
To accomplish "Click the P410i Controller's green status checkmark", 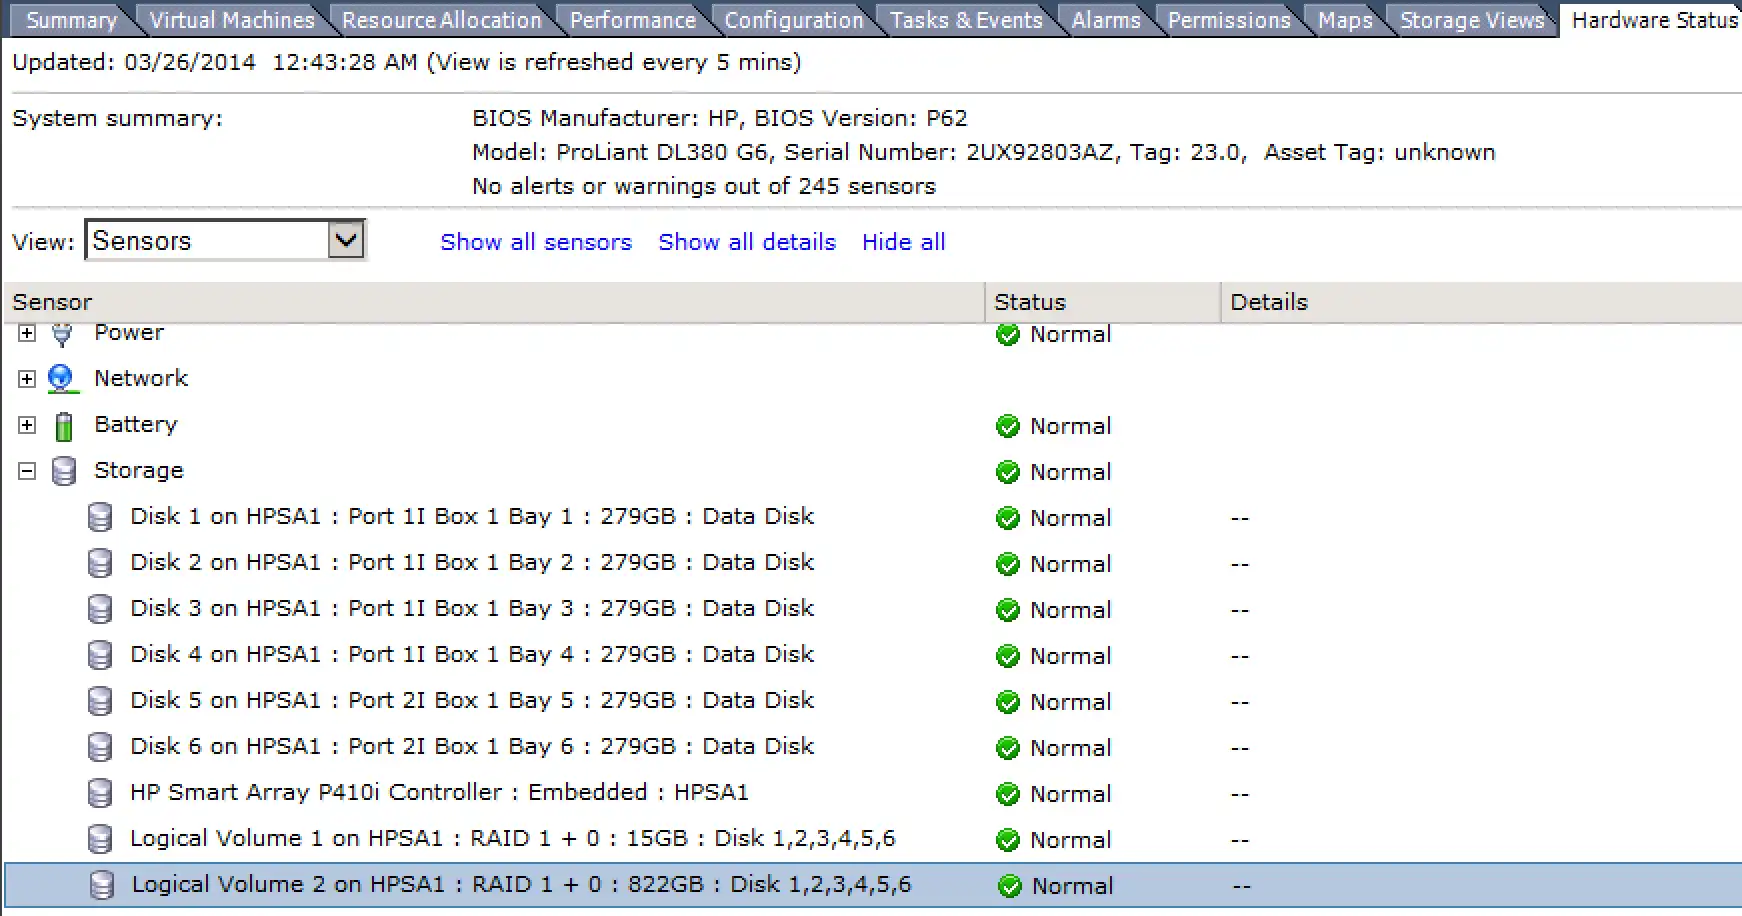I will 1008,794.
